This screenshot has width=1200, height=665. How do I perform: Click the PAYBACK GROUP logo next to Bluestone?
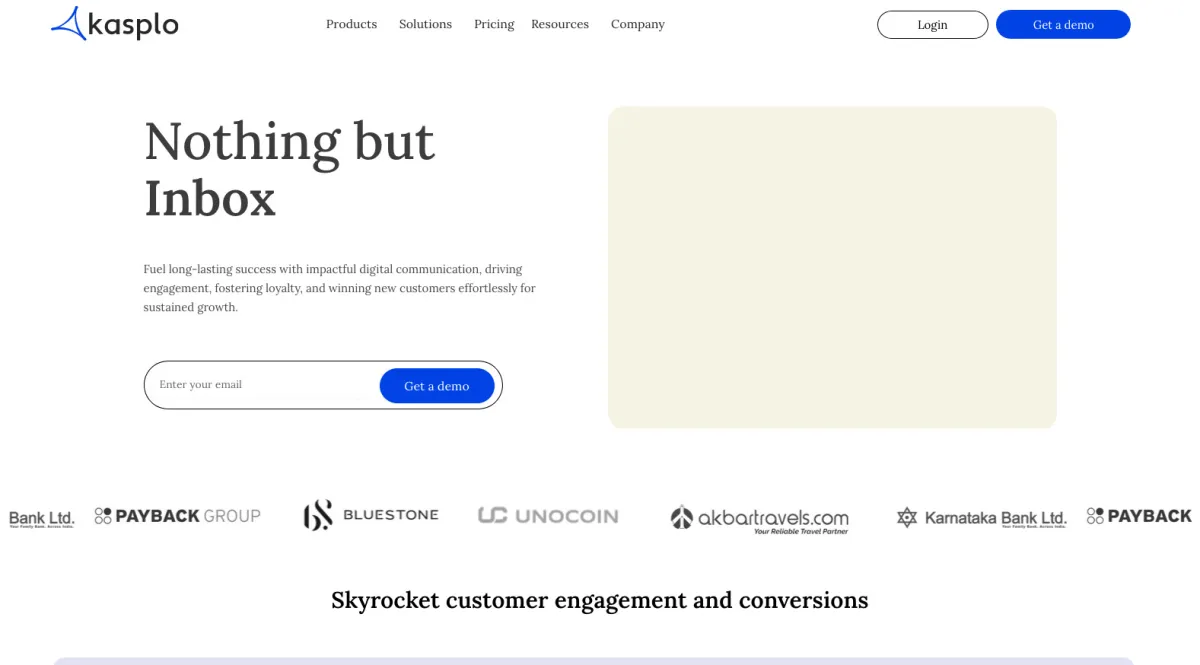[178, 516]
